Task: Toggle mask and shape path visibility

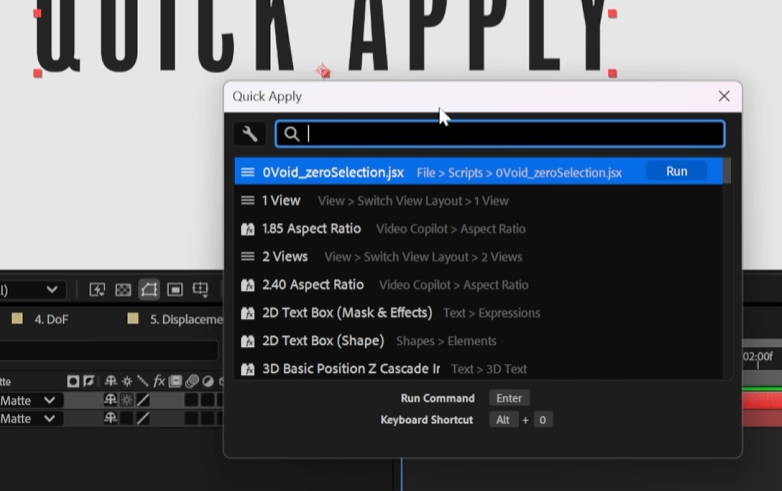Action: tap(149, 290)
